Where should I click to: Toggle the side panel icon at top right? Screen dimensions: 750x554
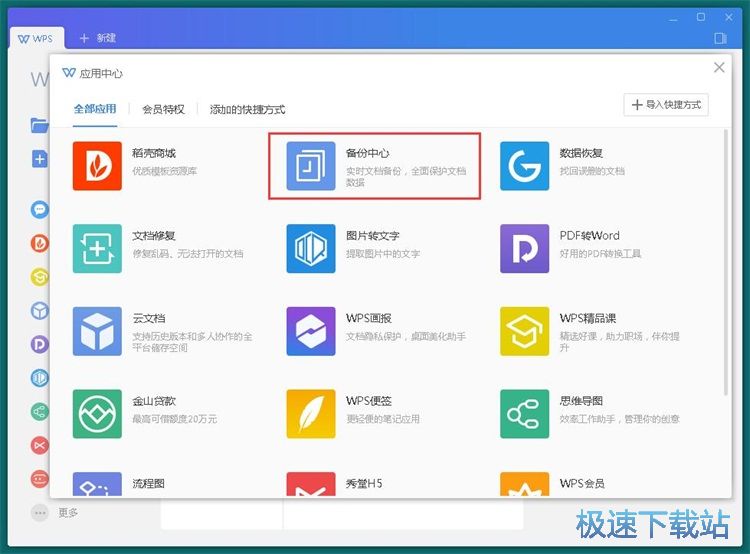pyautogui.click(x=720, y=38)
